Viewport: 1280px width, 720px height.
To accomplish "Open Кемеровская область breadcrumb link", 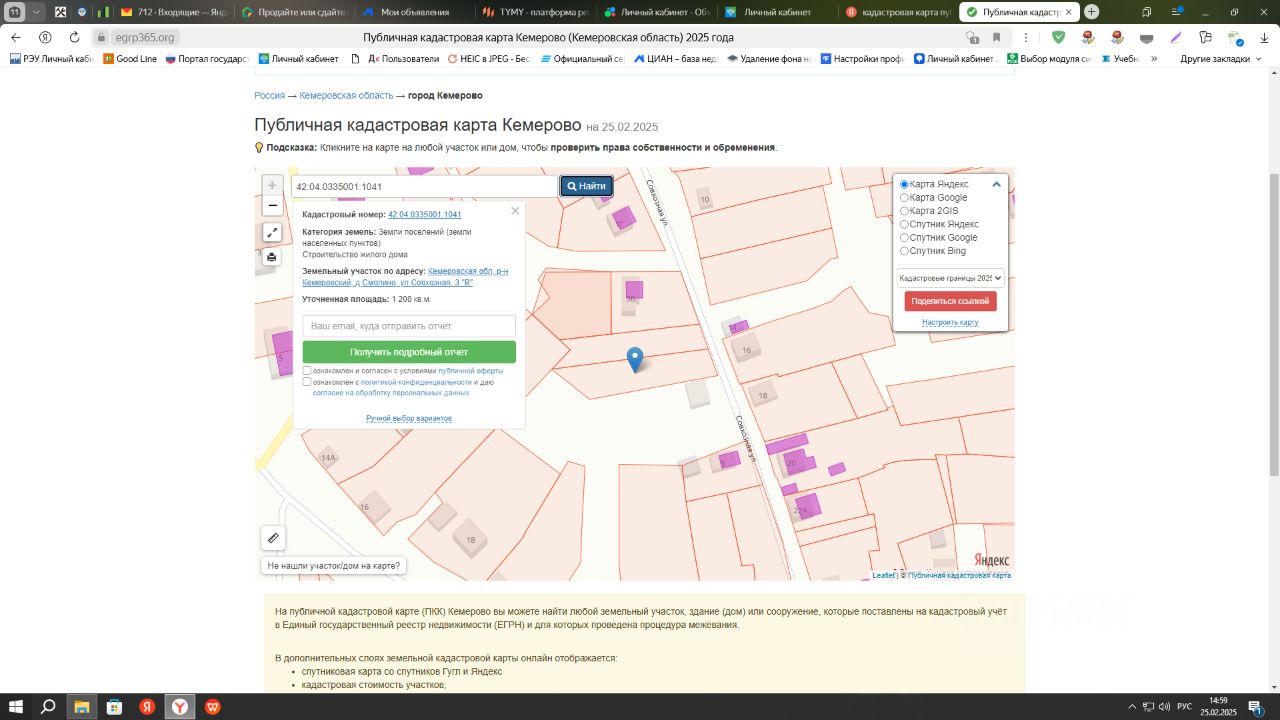I will 346,95.
